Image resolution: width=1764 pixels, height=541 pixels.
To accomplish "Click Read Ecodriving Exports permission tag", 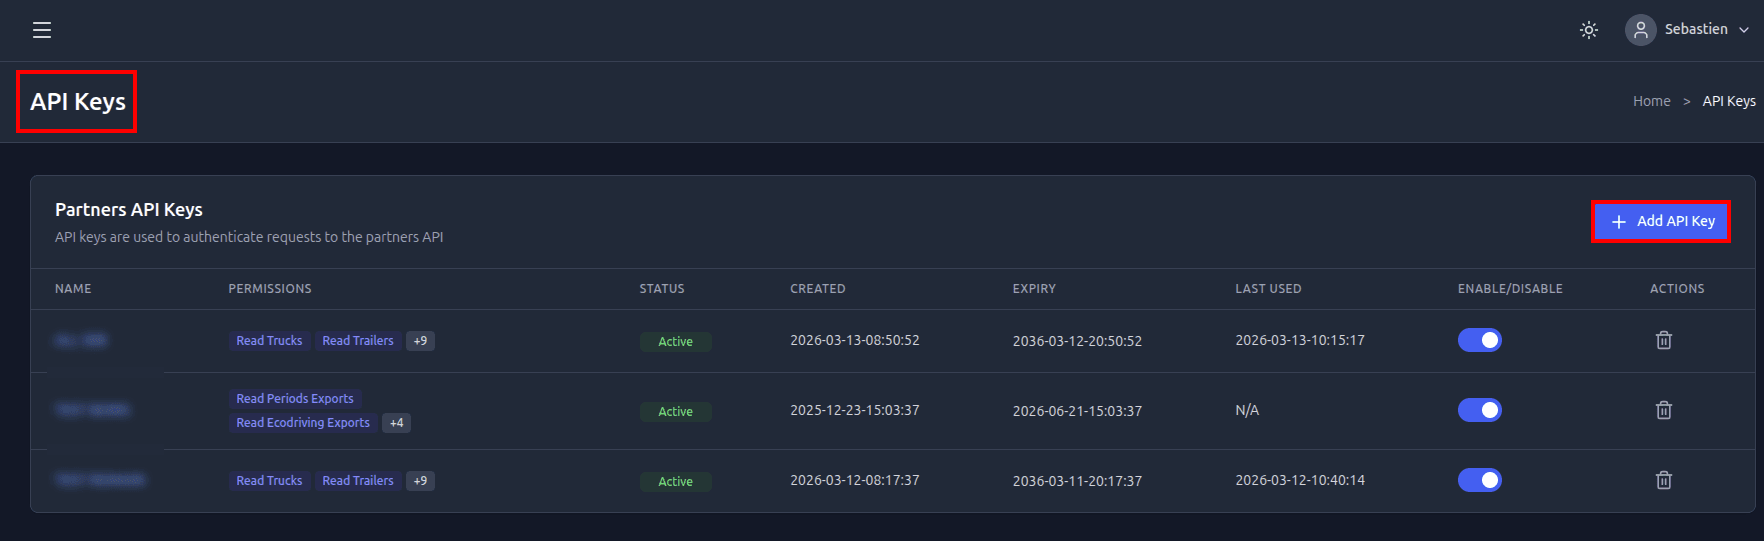I will (x=303, y=423).
